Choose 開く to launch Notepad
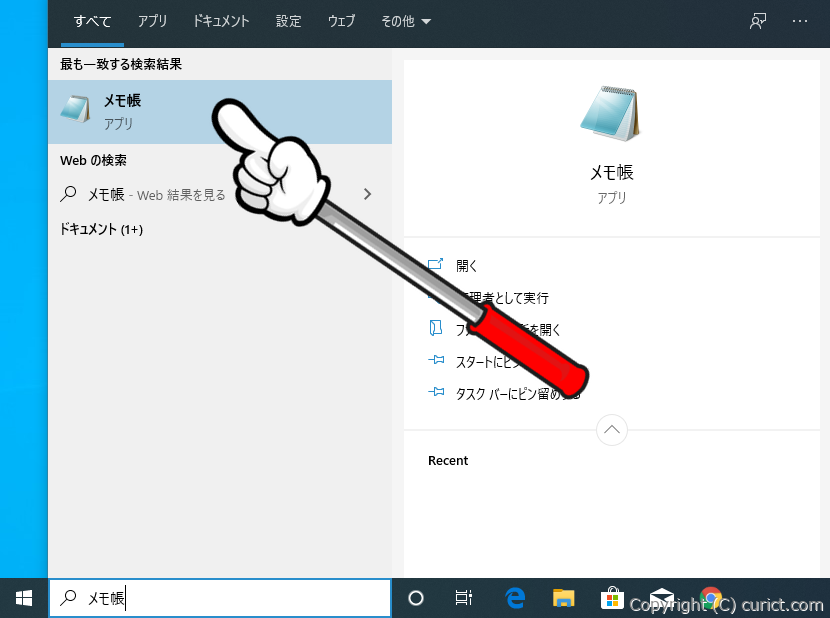Screen dimensions: 830x618 [466, 265]
